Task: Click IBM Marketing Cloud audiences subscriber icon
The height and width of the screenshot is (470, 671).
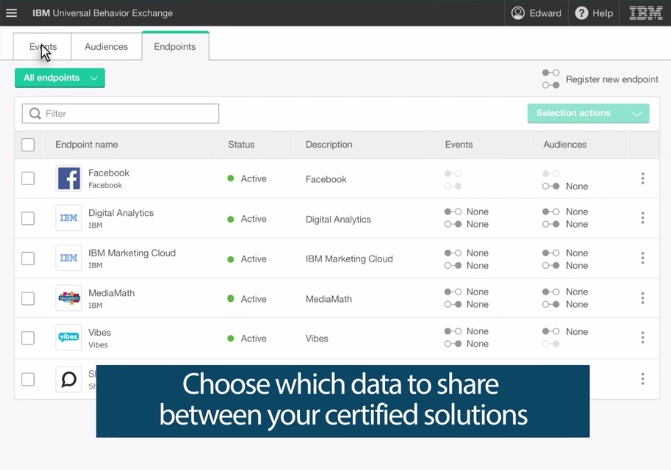Action: coord(551,265)
